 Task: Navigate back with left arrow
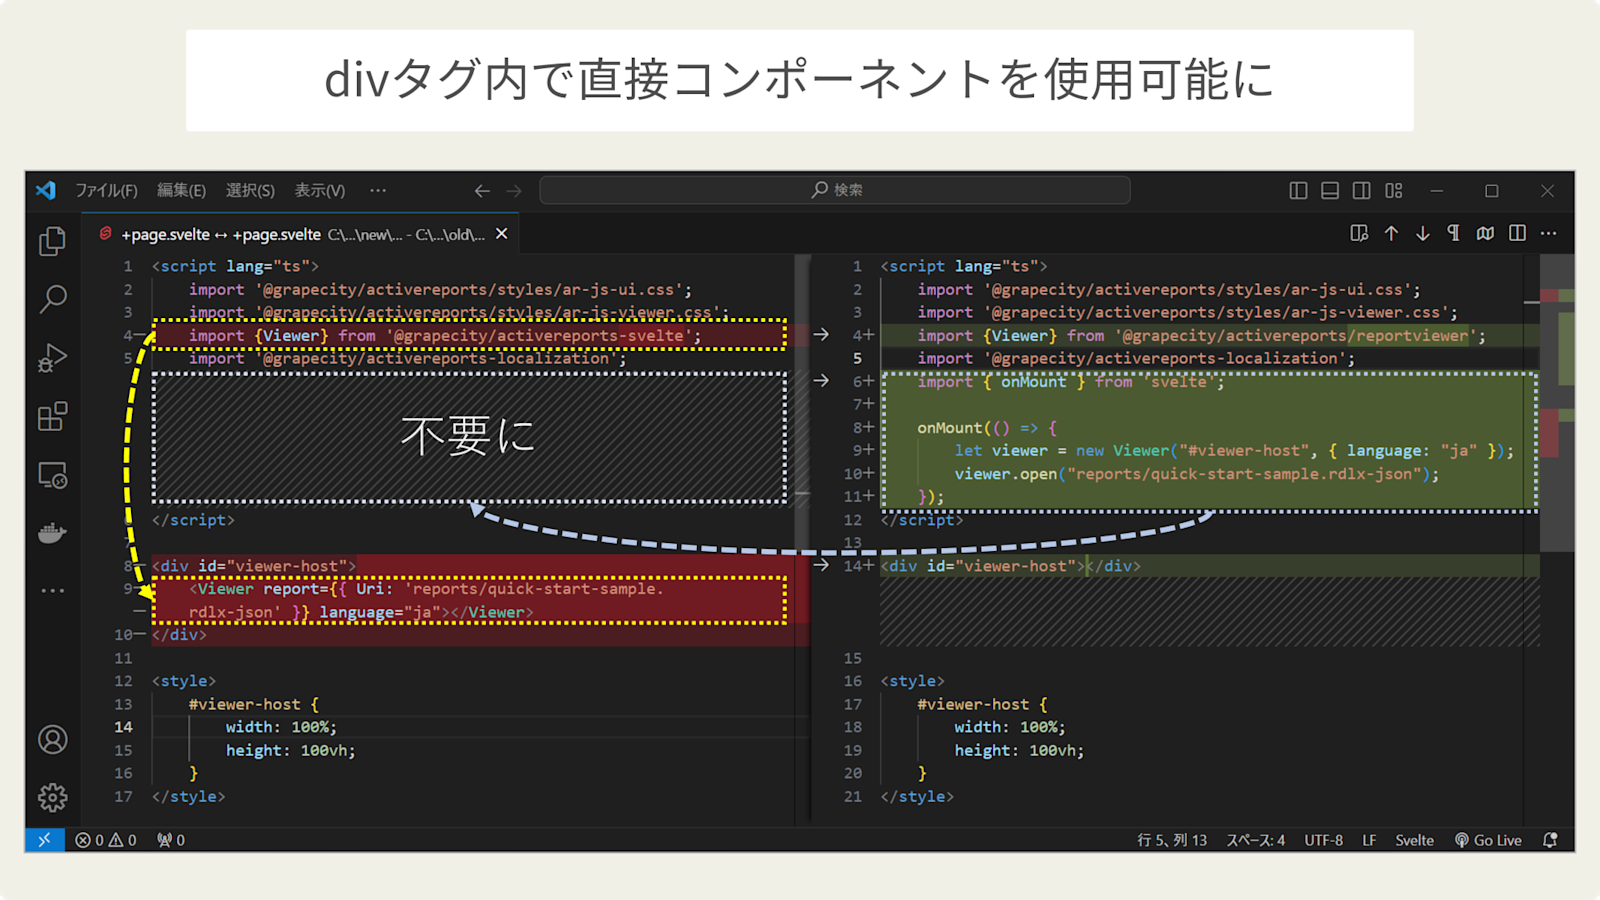point(482,190)
